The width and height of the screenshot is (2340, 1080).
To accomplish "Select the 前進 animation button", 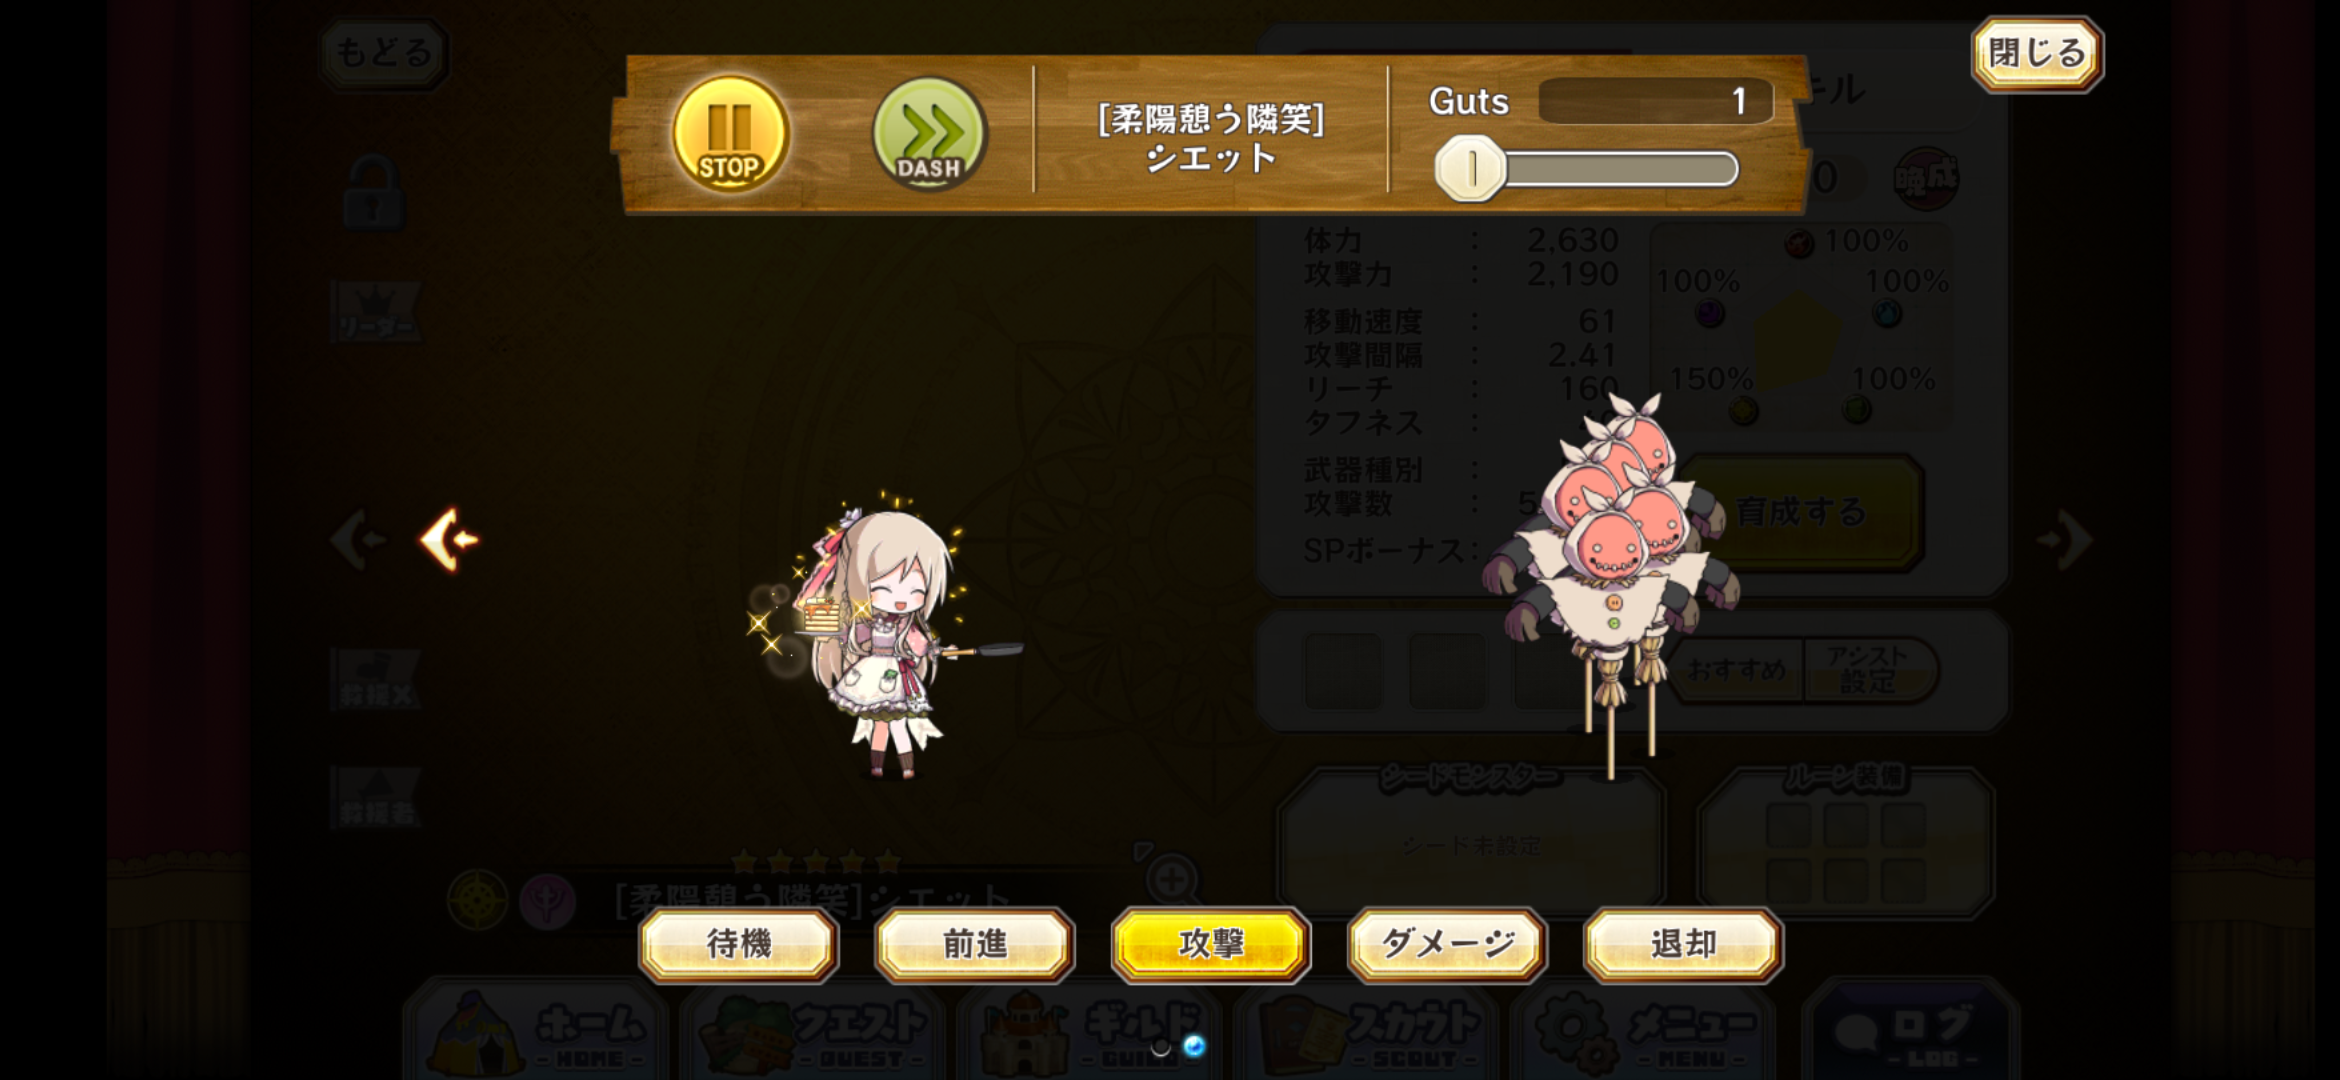I will [975, 944].
